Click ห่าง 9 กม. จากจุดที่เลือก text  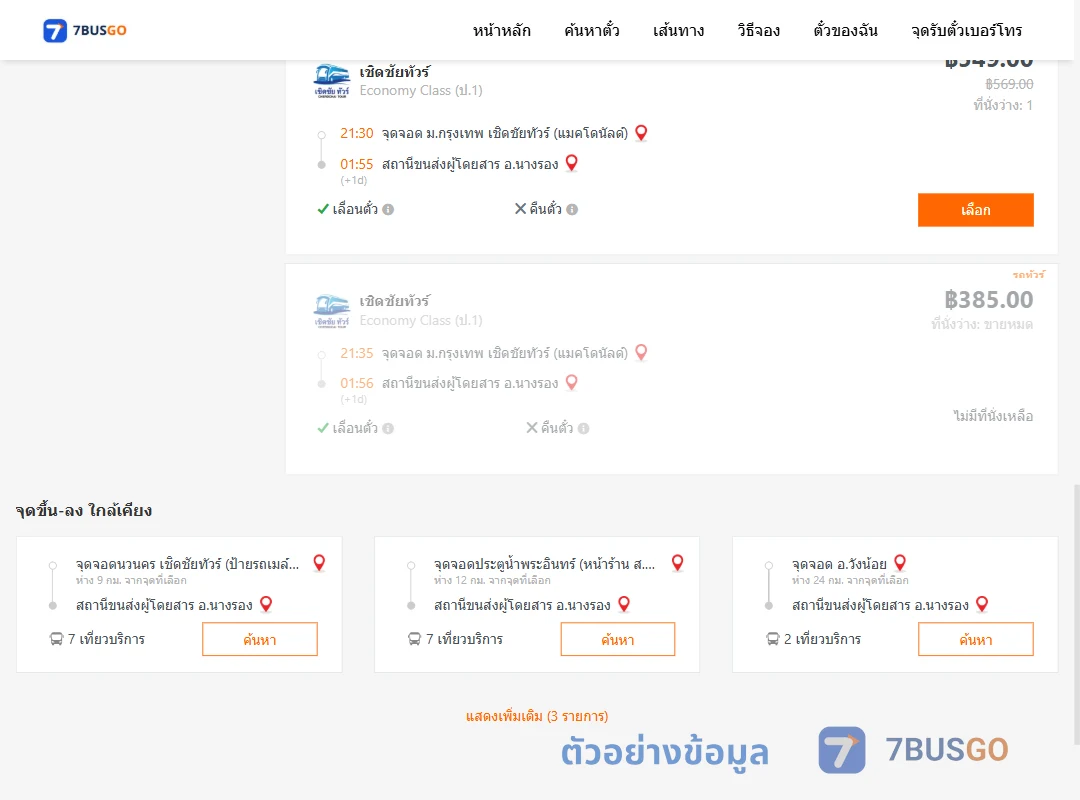point(131,580)
